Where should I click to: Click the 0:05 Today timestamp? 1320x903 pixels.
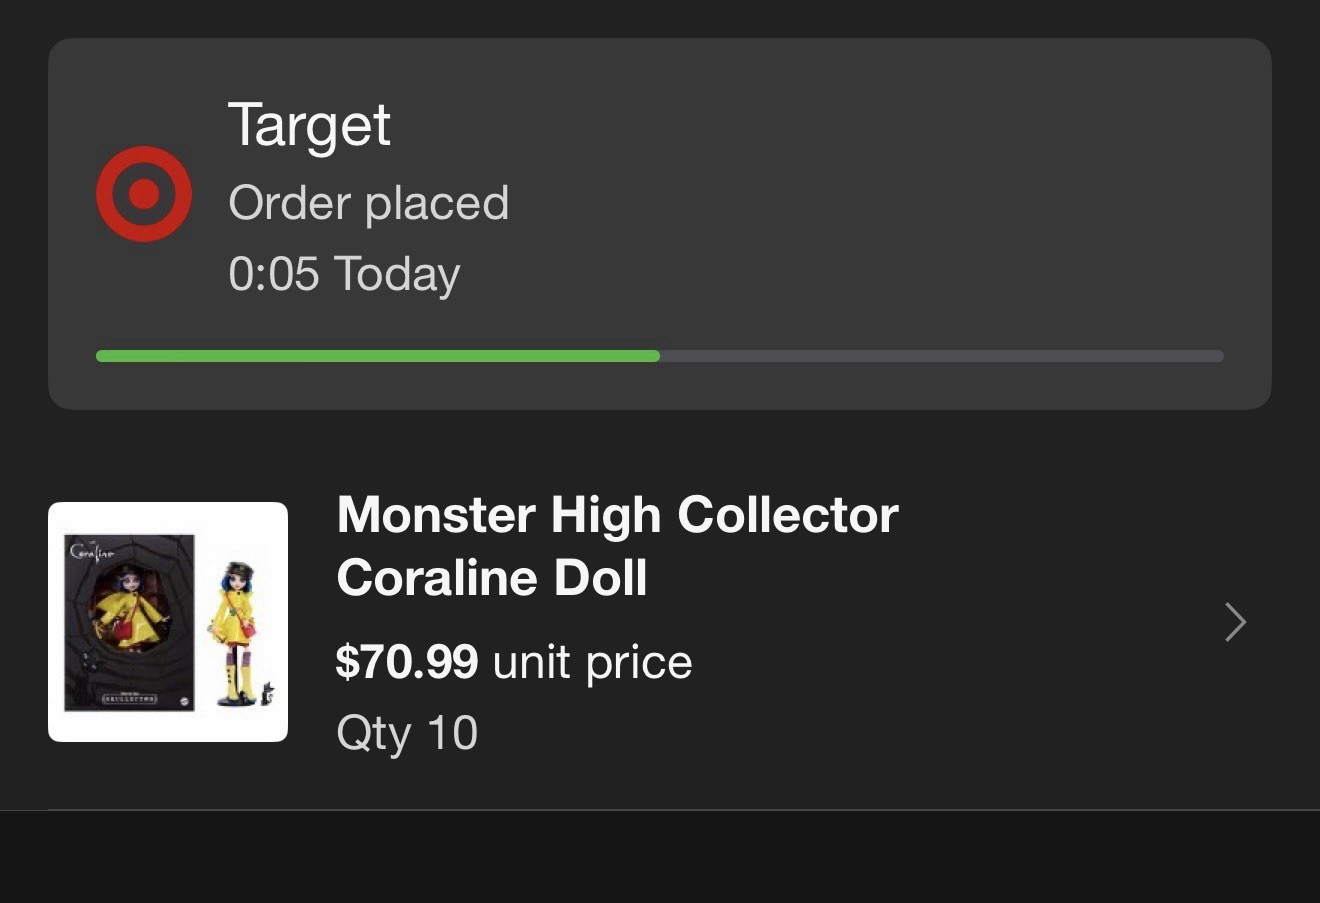344,273
